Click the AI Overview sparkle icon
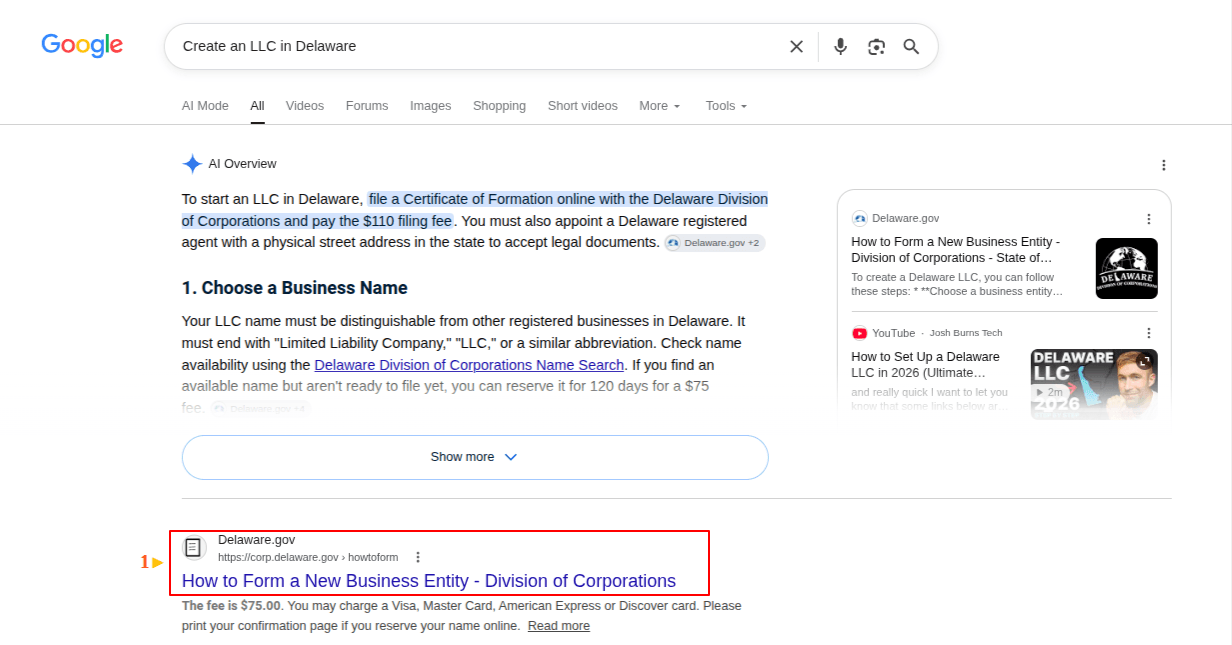Image resolution: width=1232 pixels, height=645 pixels. (192, 164)
